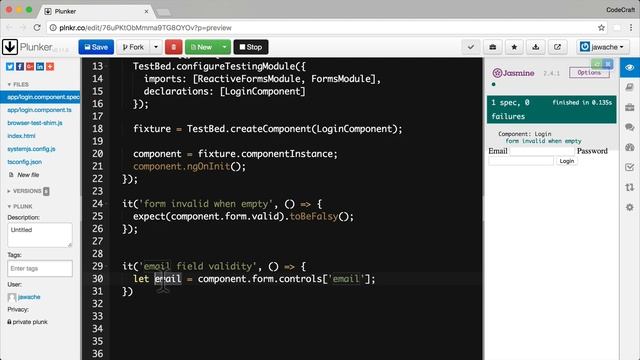Click the checkmark toolbar icon
The height and width of the screenshot is (360, 640).
471,47
